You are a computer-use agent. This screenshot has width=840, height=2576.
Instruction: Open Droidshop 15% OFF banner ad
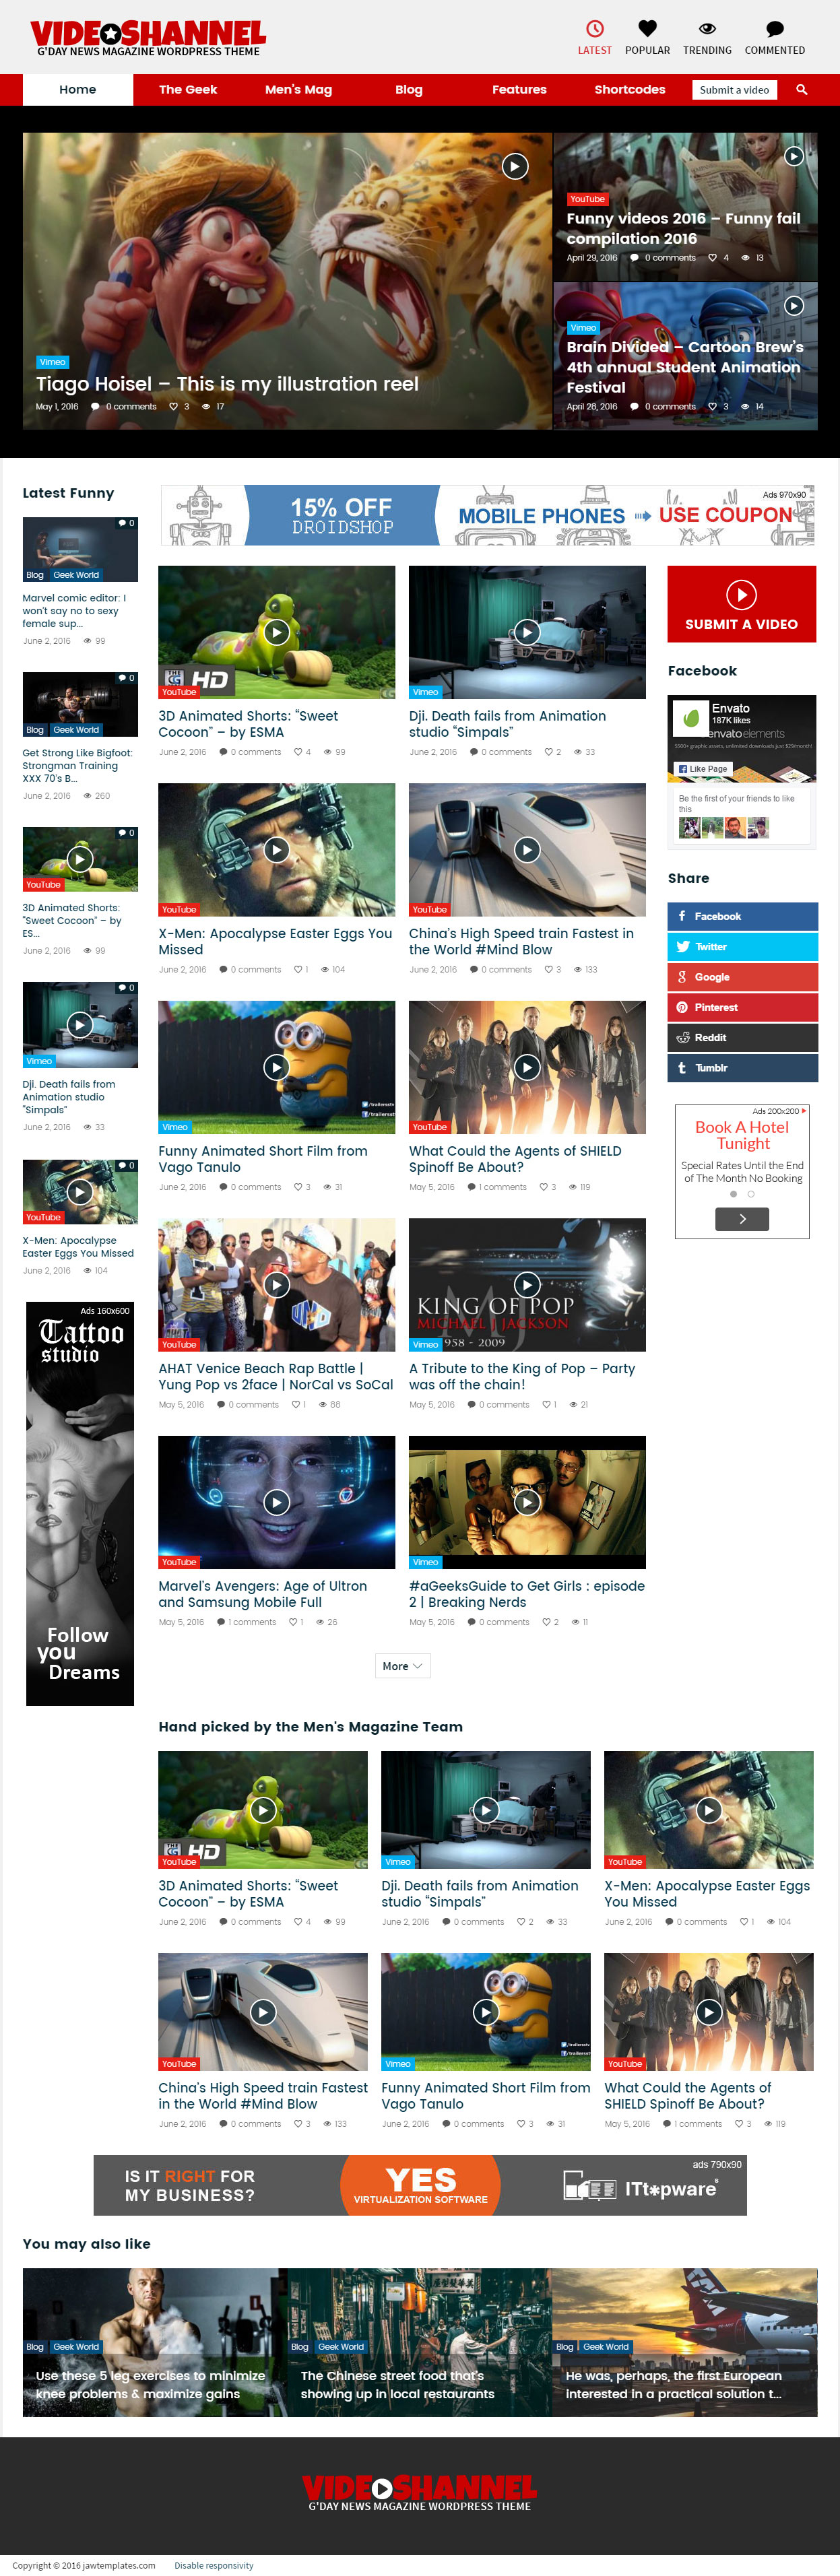tap(488, 515)
